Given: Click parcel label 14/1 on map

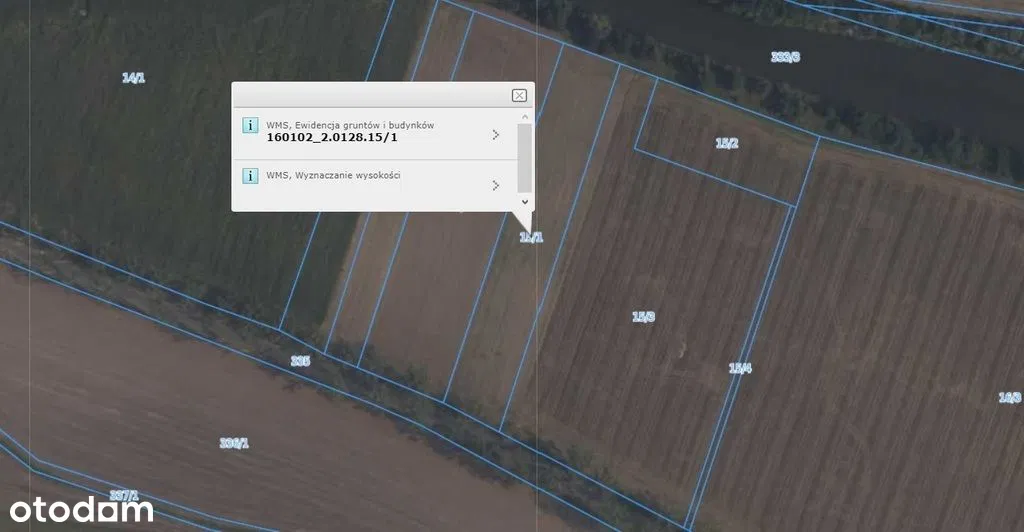Looking at the screenshot, I should [133, 77].
